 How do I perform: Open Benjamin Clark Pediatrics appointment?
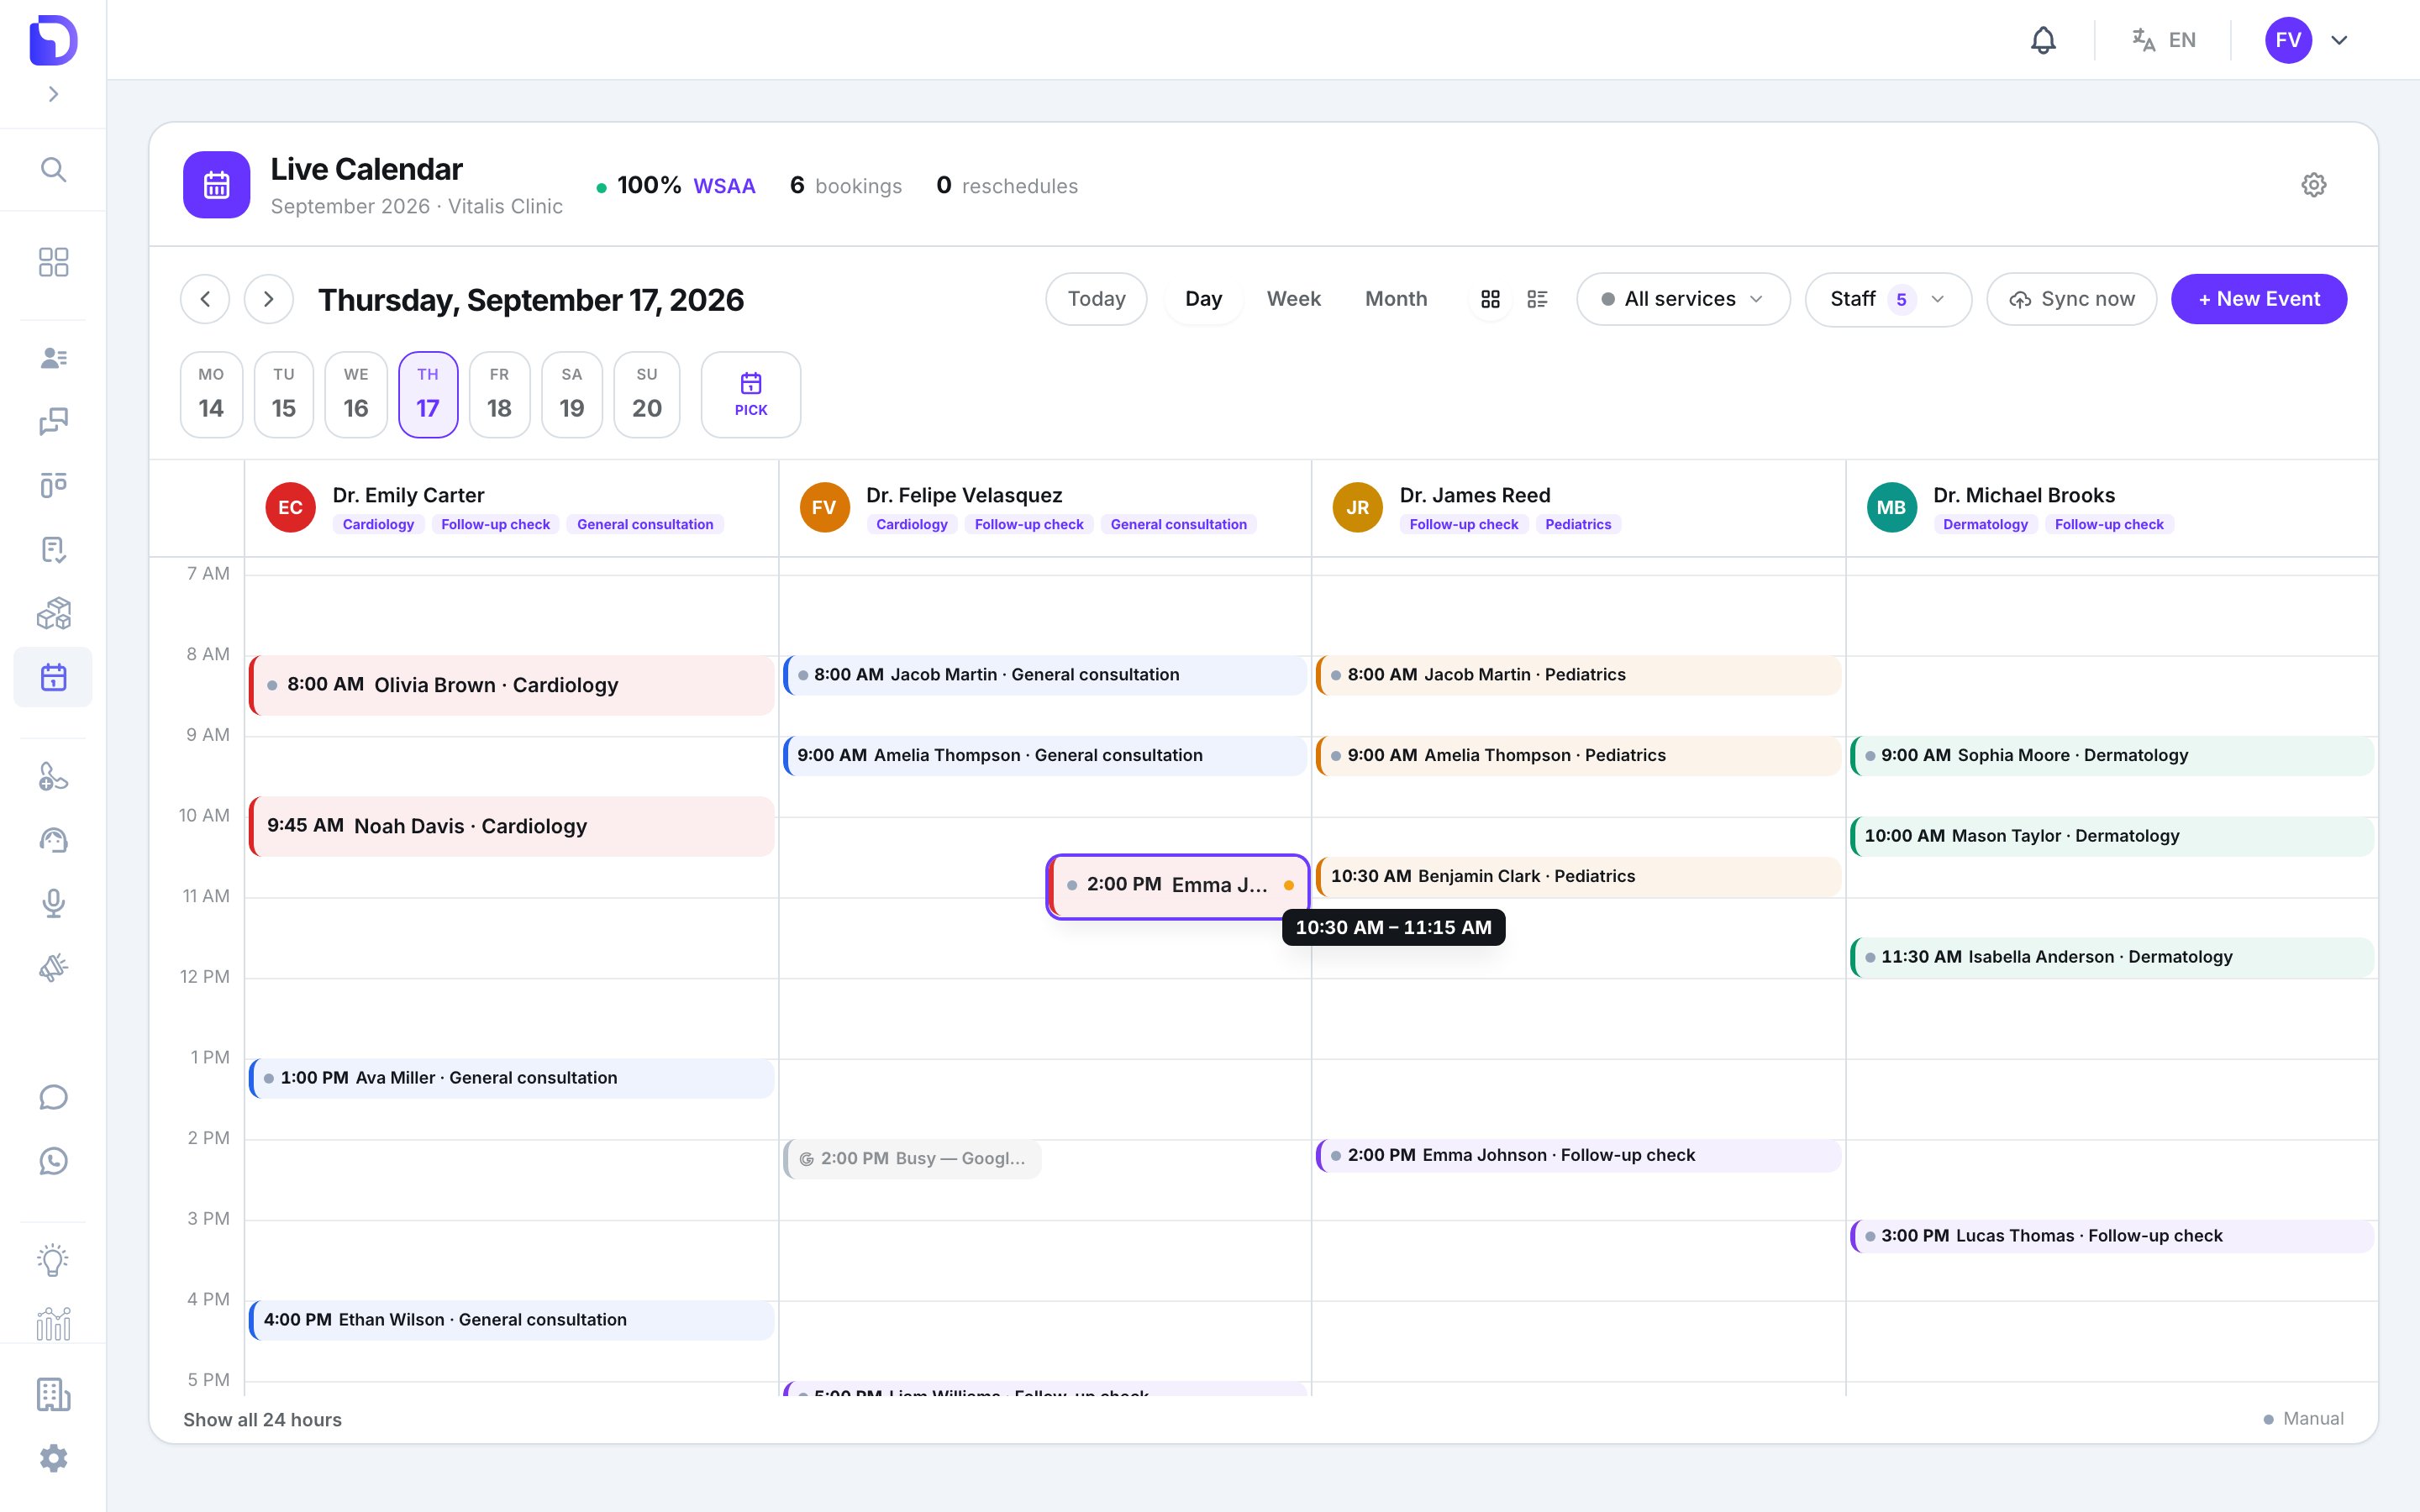coord(1579,876)
